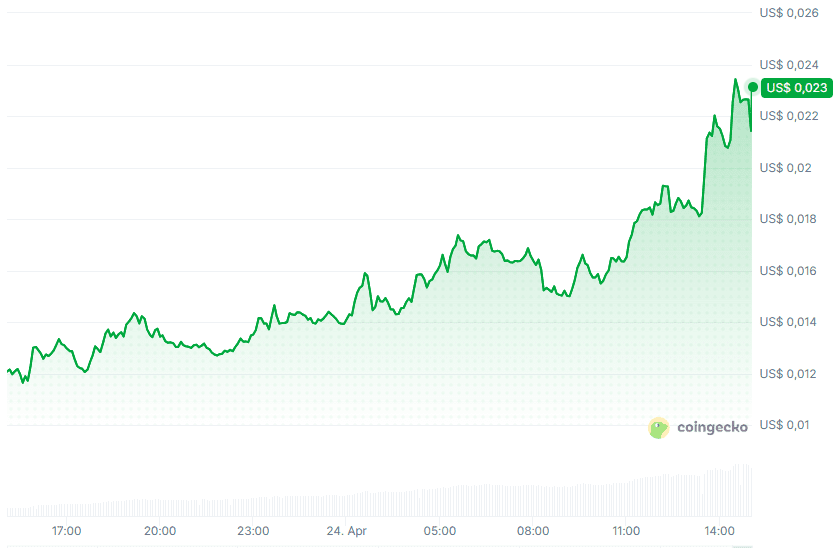Select the 23:00 time axis label
Screen dimensions: 835x548
253,531
